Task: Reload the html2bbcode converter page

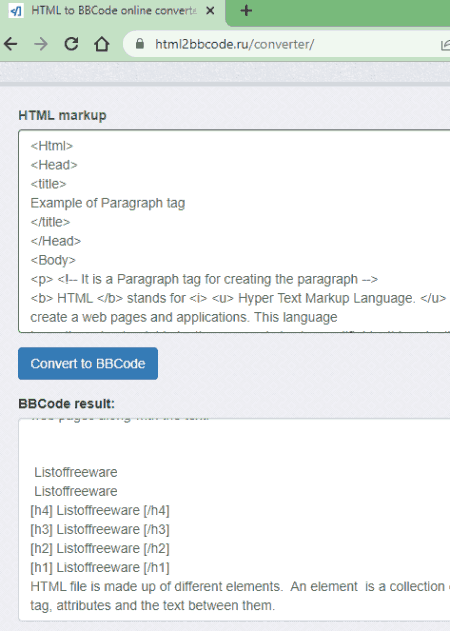Action: [71, 44]
